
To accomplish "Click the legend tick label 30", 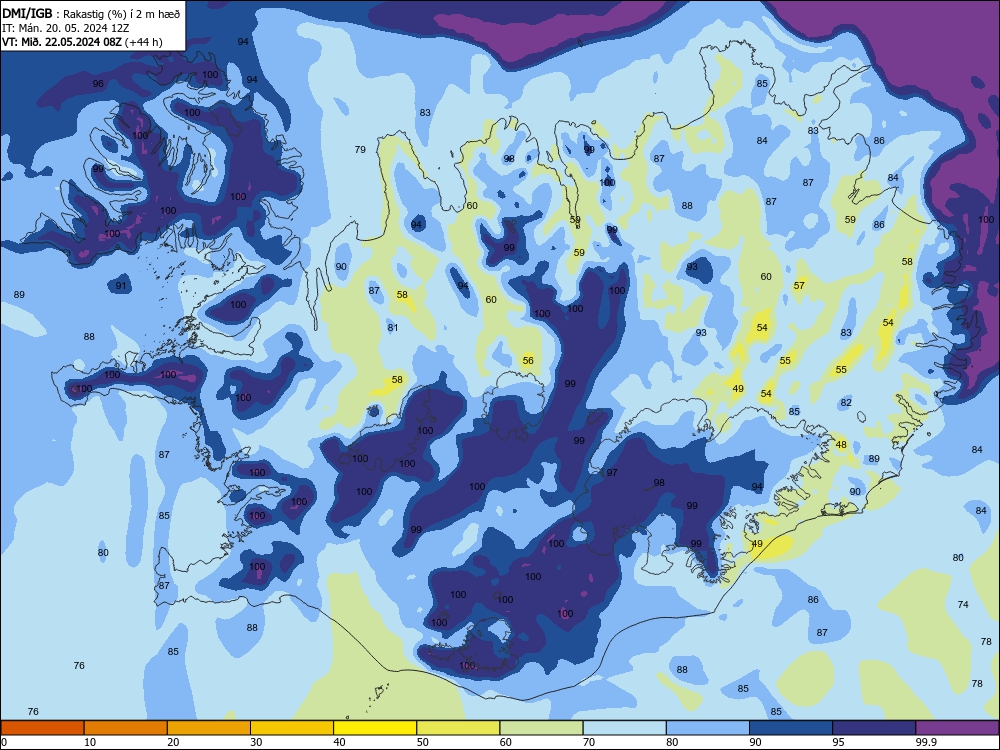I will click(256, 742).
